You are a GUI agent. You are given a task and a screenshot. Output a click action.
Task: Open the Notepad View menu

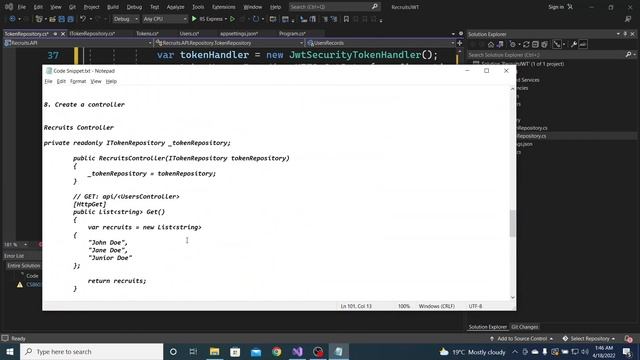tap(96, 81)
